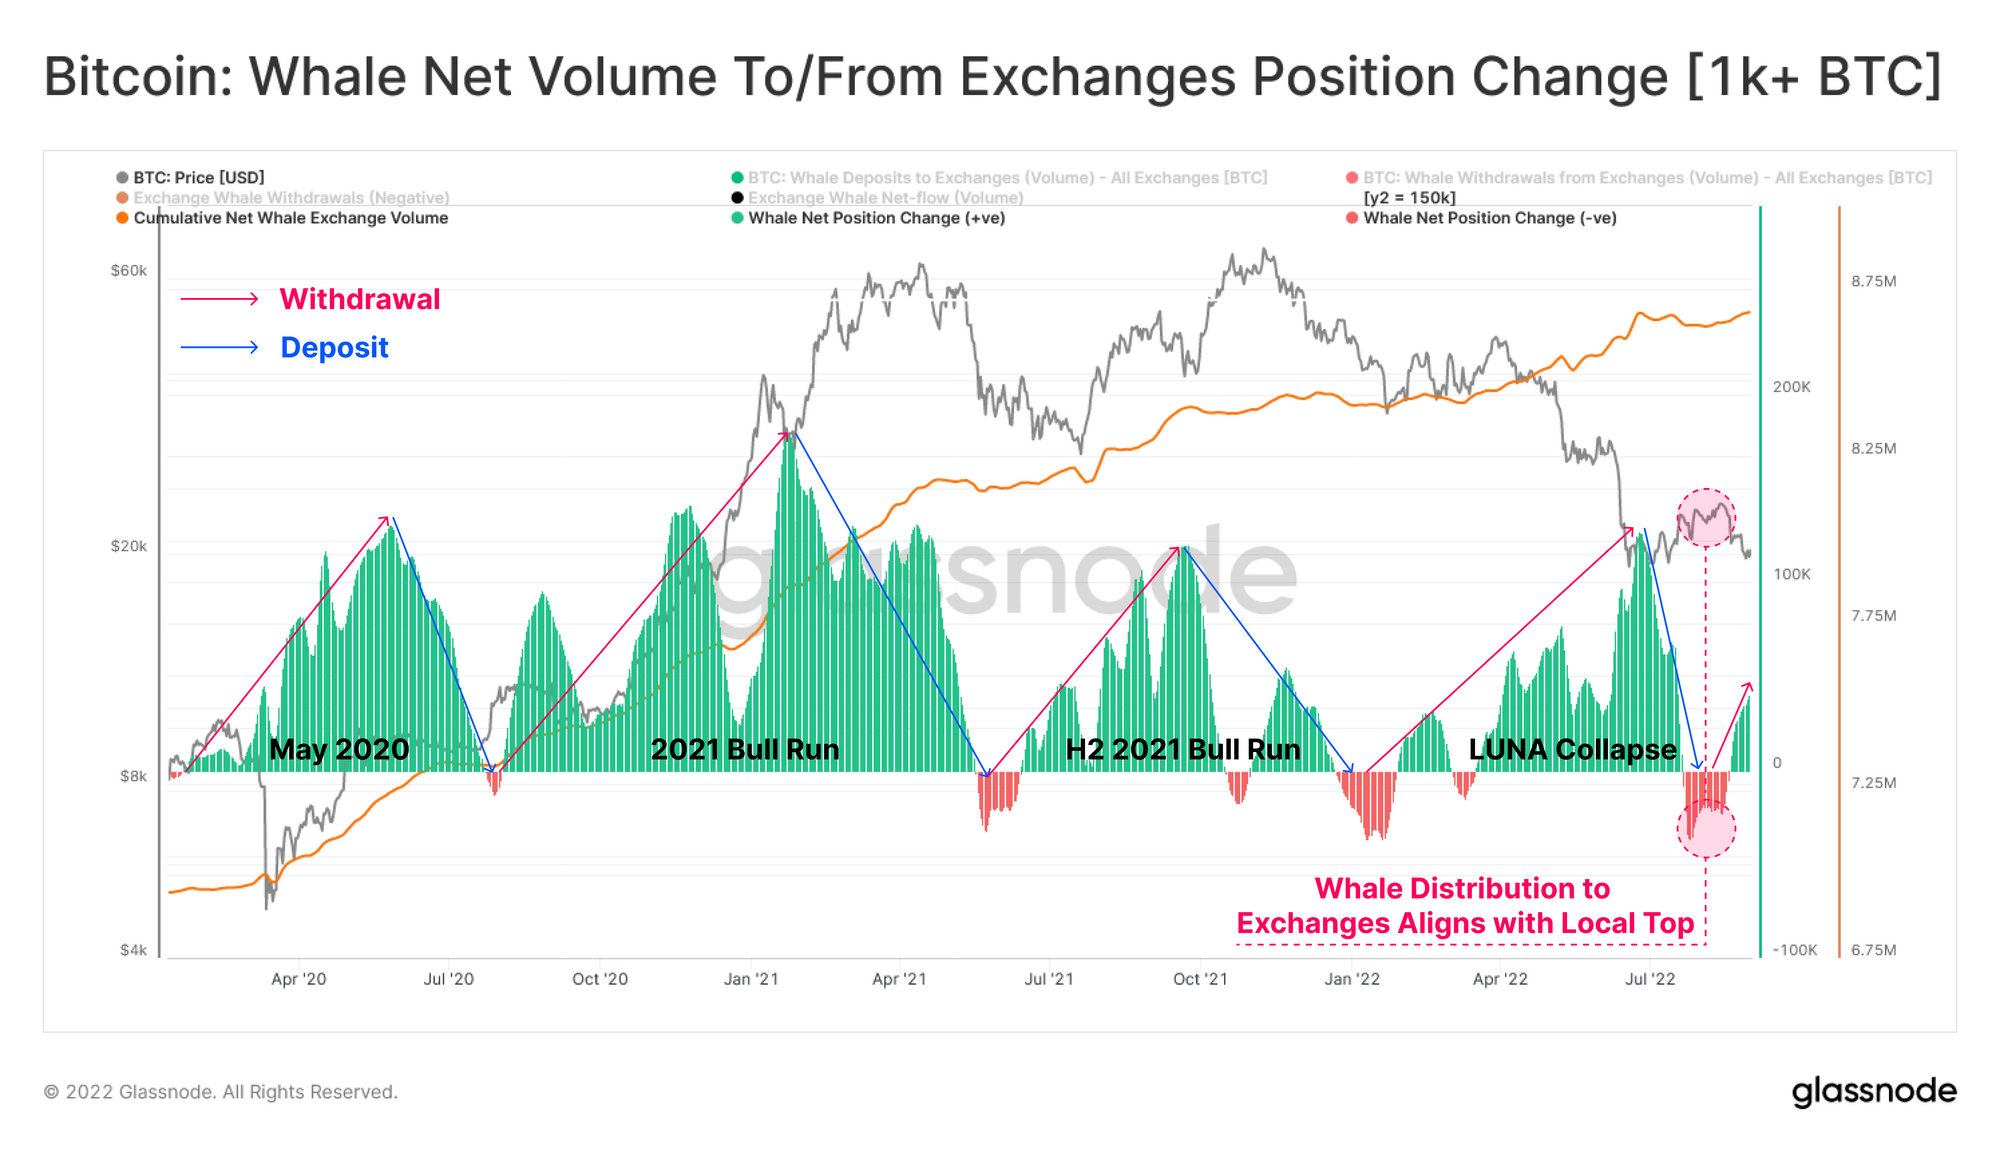The width and height of the screenshot is (2000, 1152).
Task: Enable the Exchange Whale Net-flow (Volume) series
Action: 885,198
